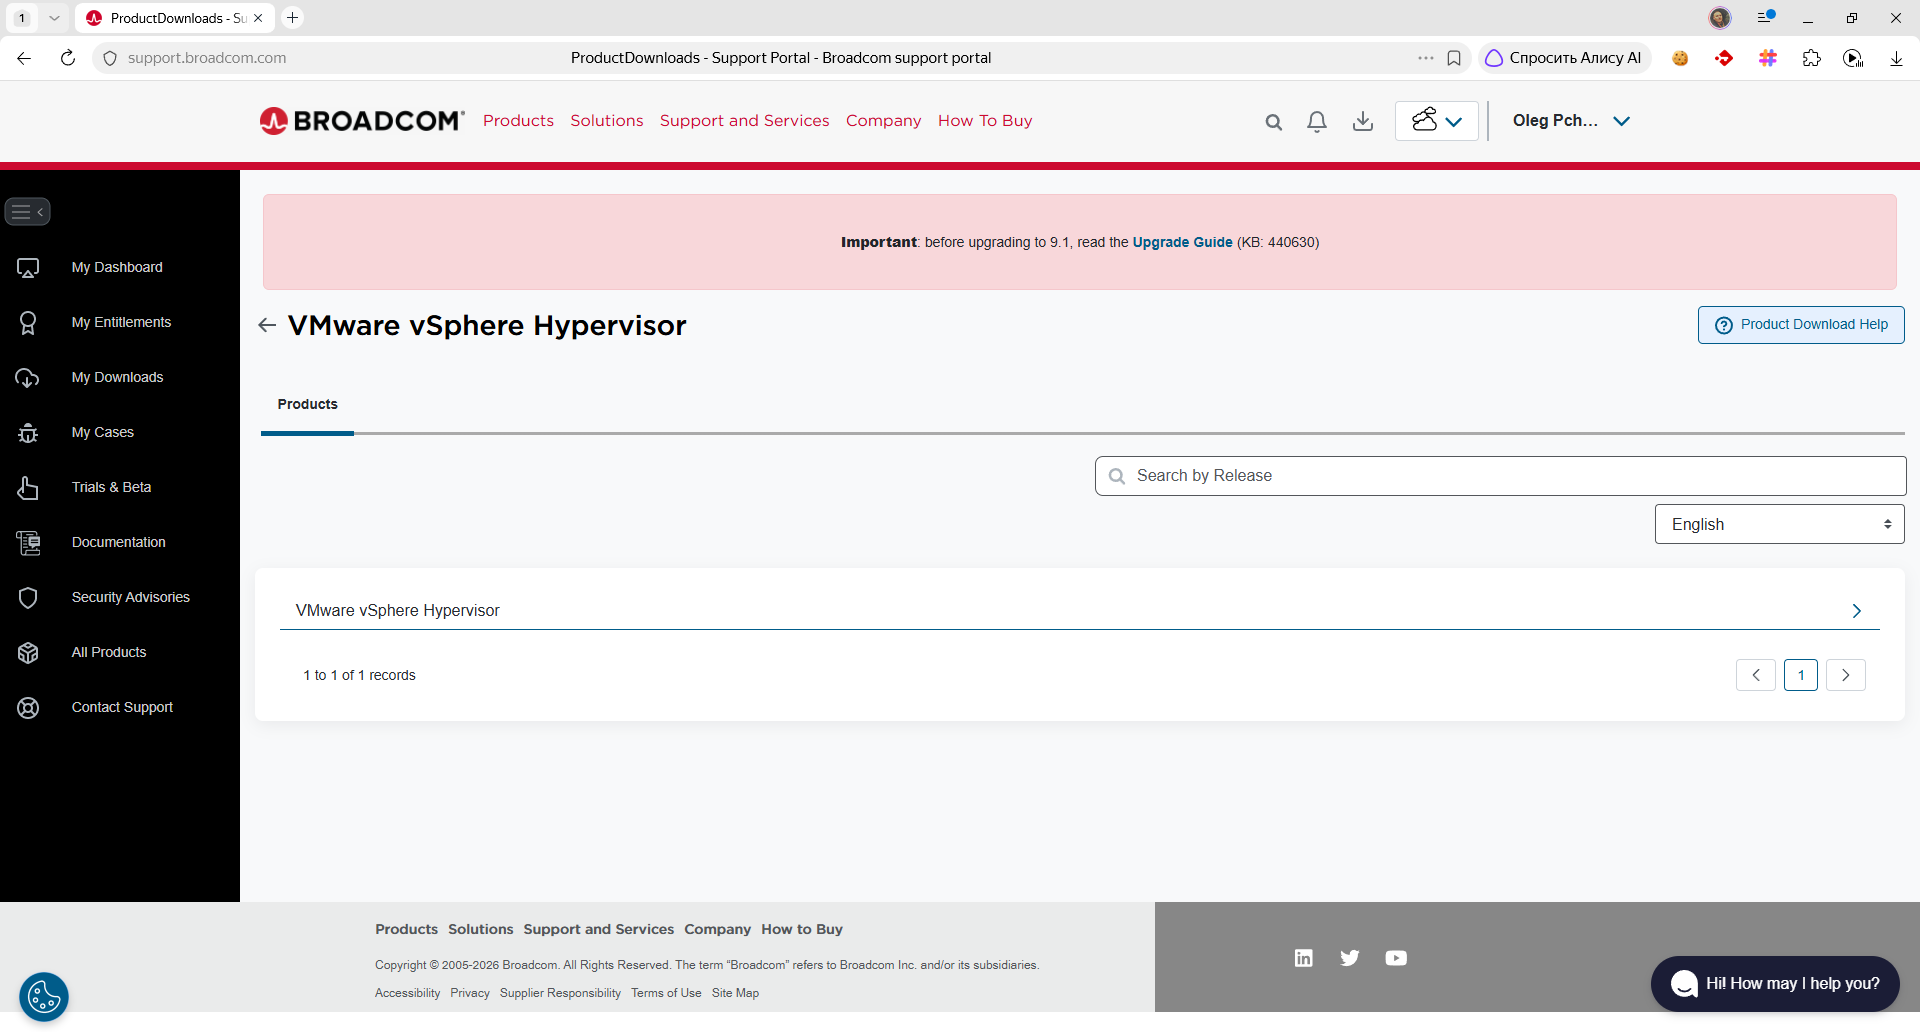
Task: Click the My Downloads cloud icon
Action: [x=28, y=377]
